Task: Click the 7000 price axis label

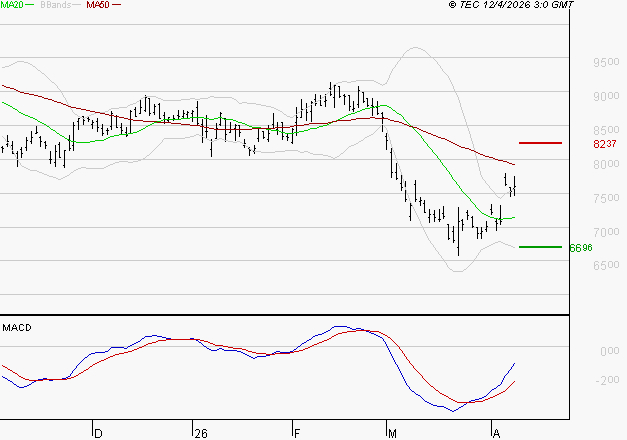Action: point(606,232)
